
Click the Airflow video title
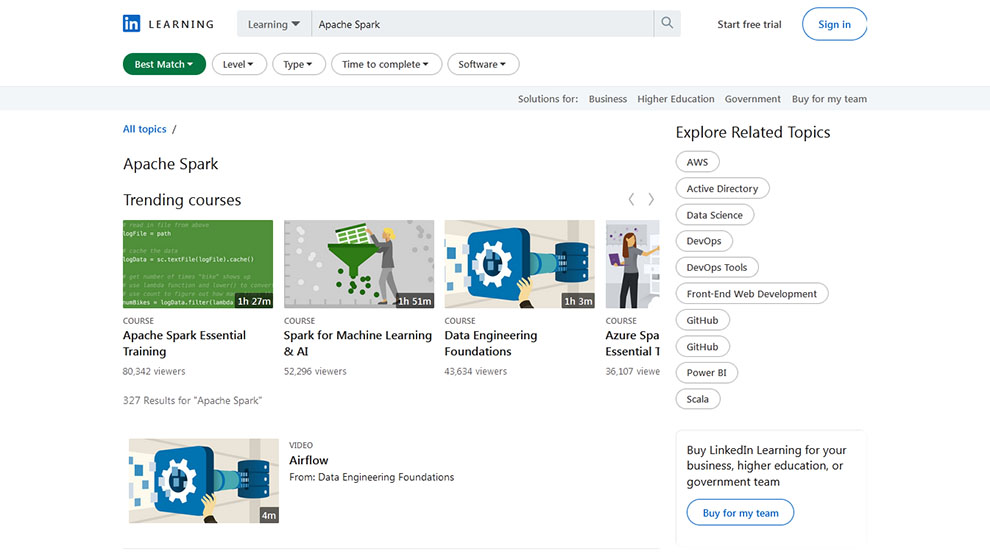coord(309,460)
